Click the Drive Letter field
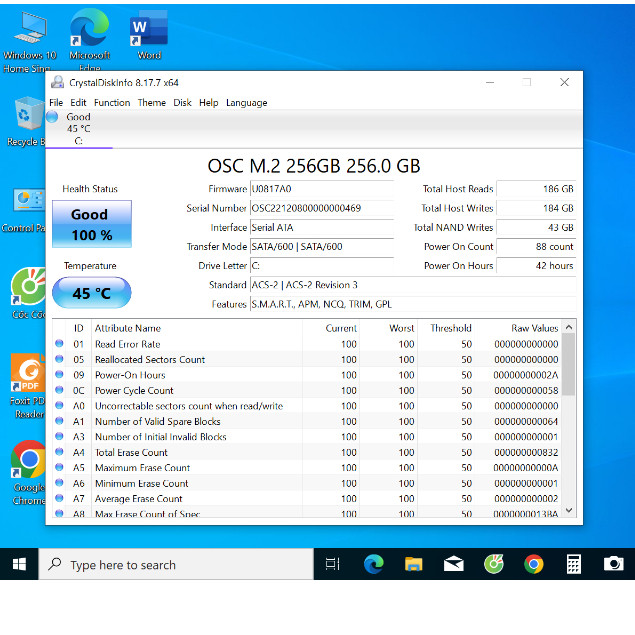 pyautogui.click(x=322, y=266)
